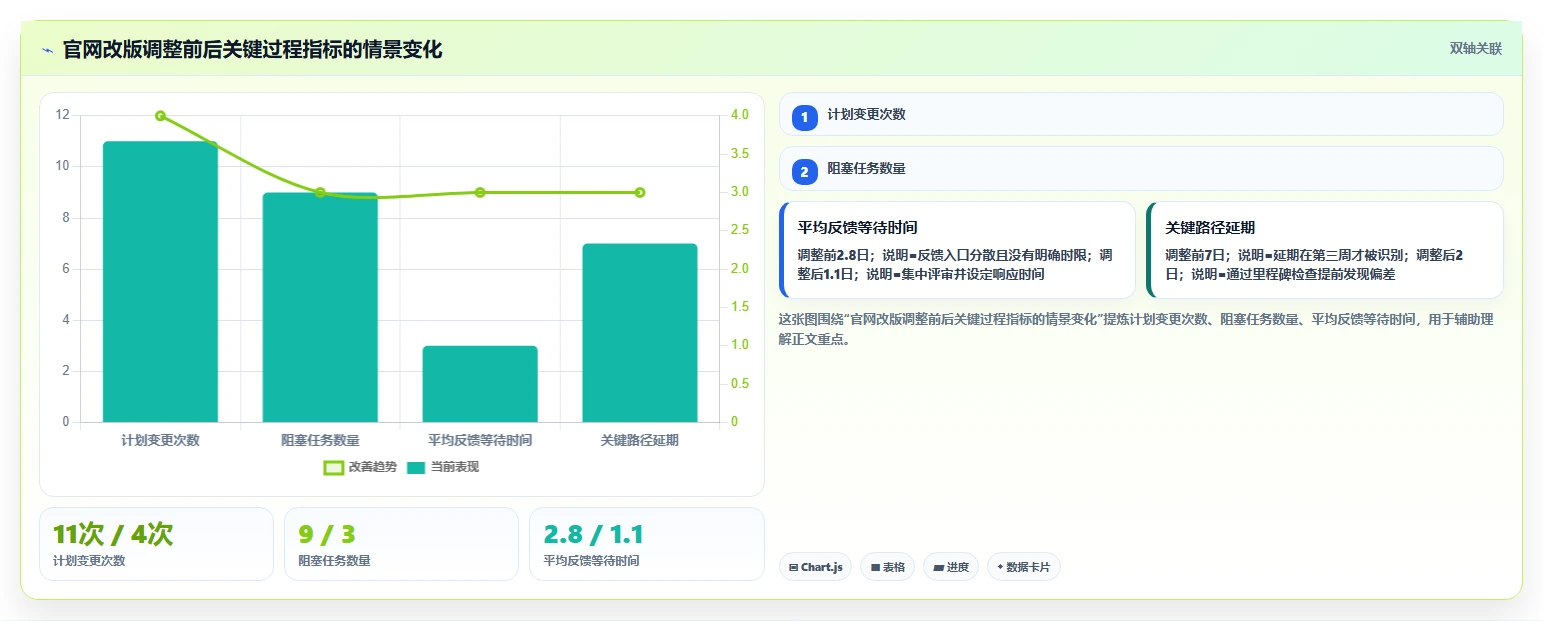Select the 进度 tag chip
This screenshot has width=1543, height=621.
(950, 567)
